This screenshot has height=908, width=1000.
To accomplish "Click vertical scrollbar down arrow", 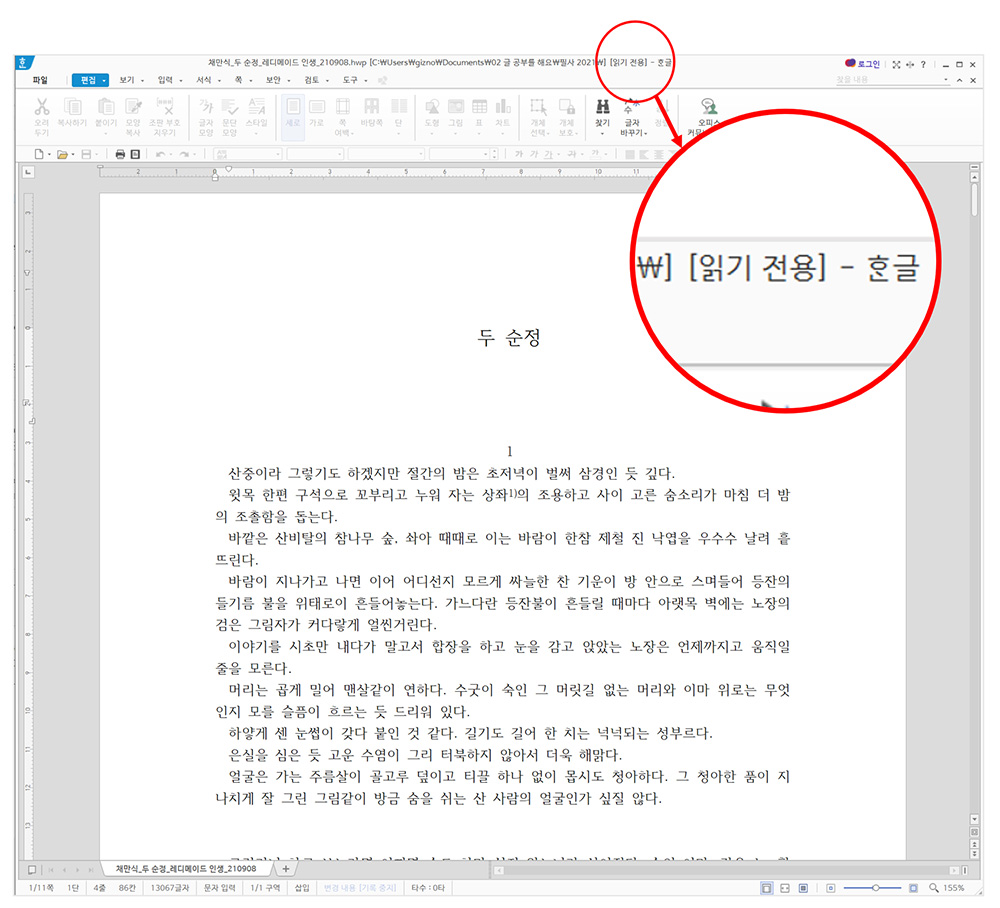I will [974, 819].
